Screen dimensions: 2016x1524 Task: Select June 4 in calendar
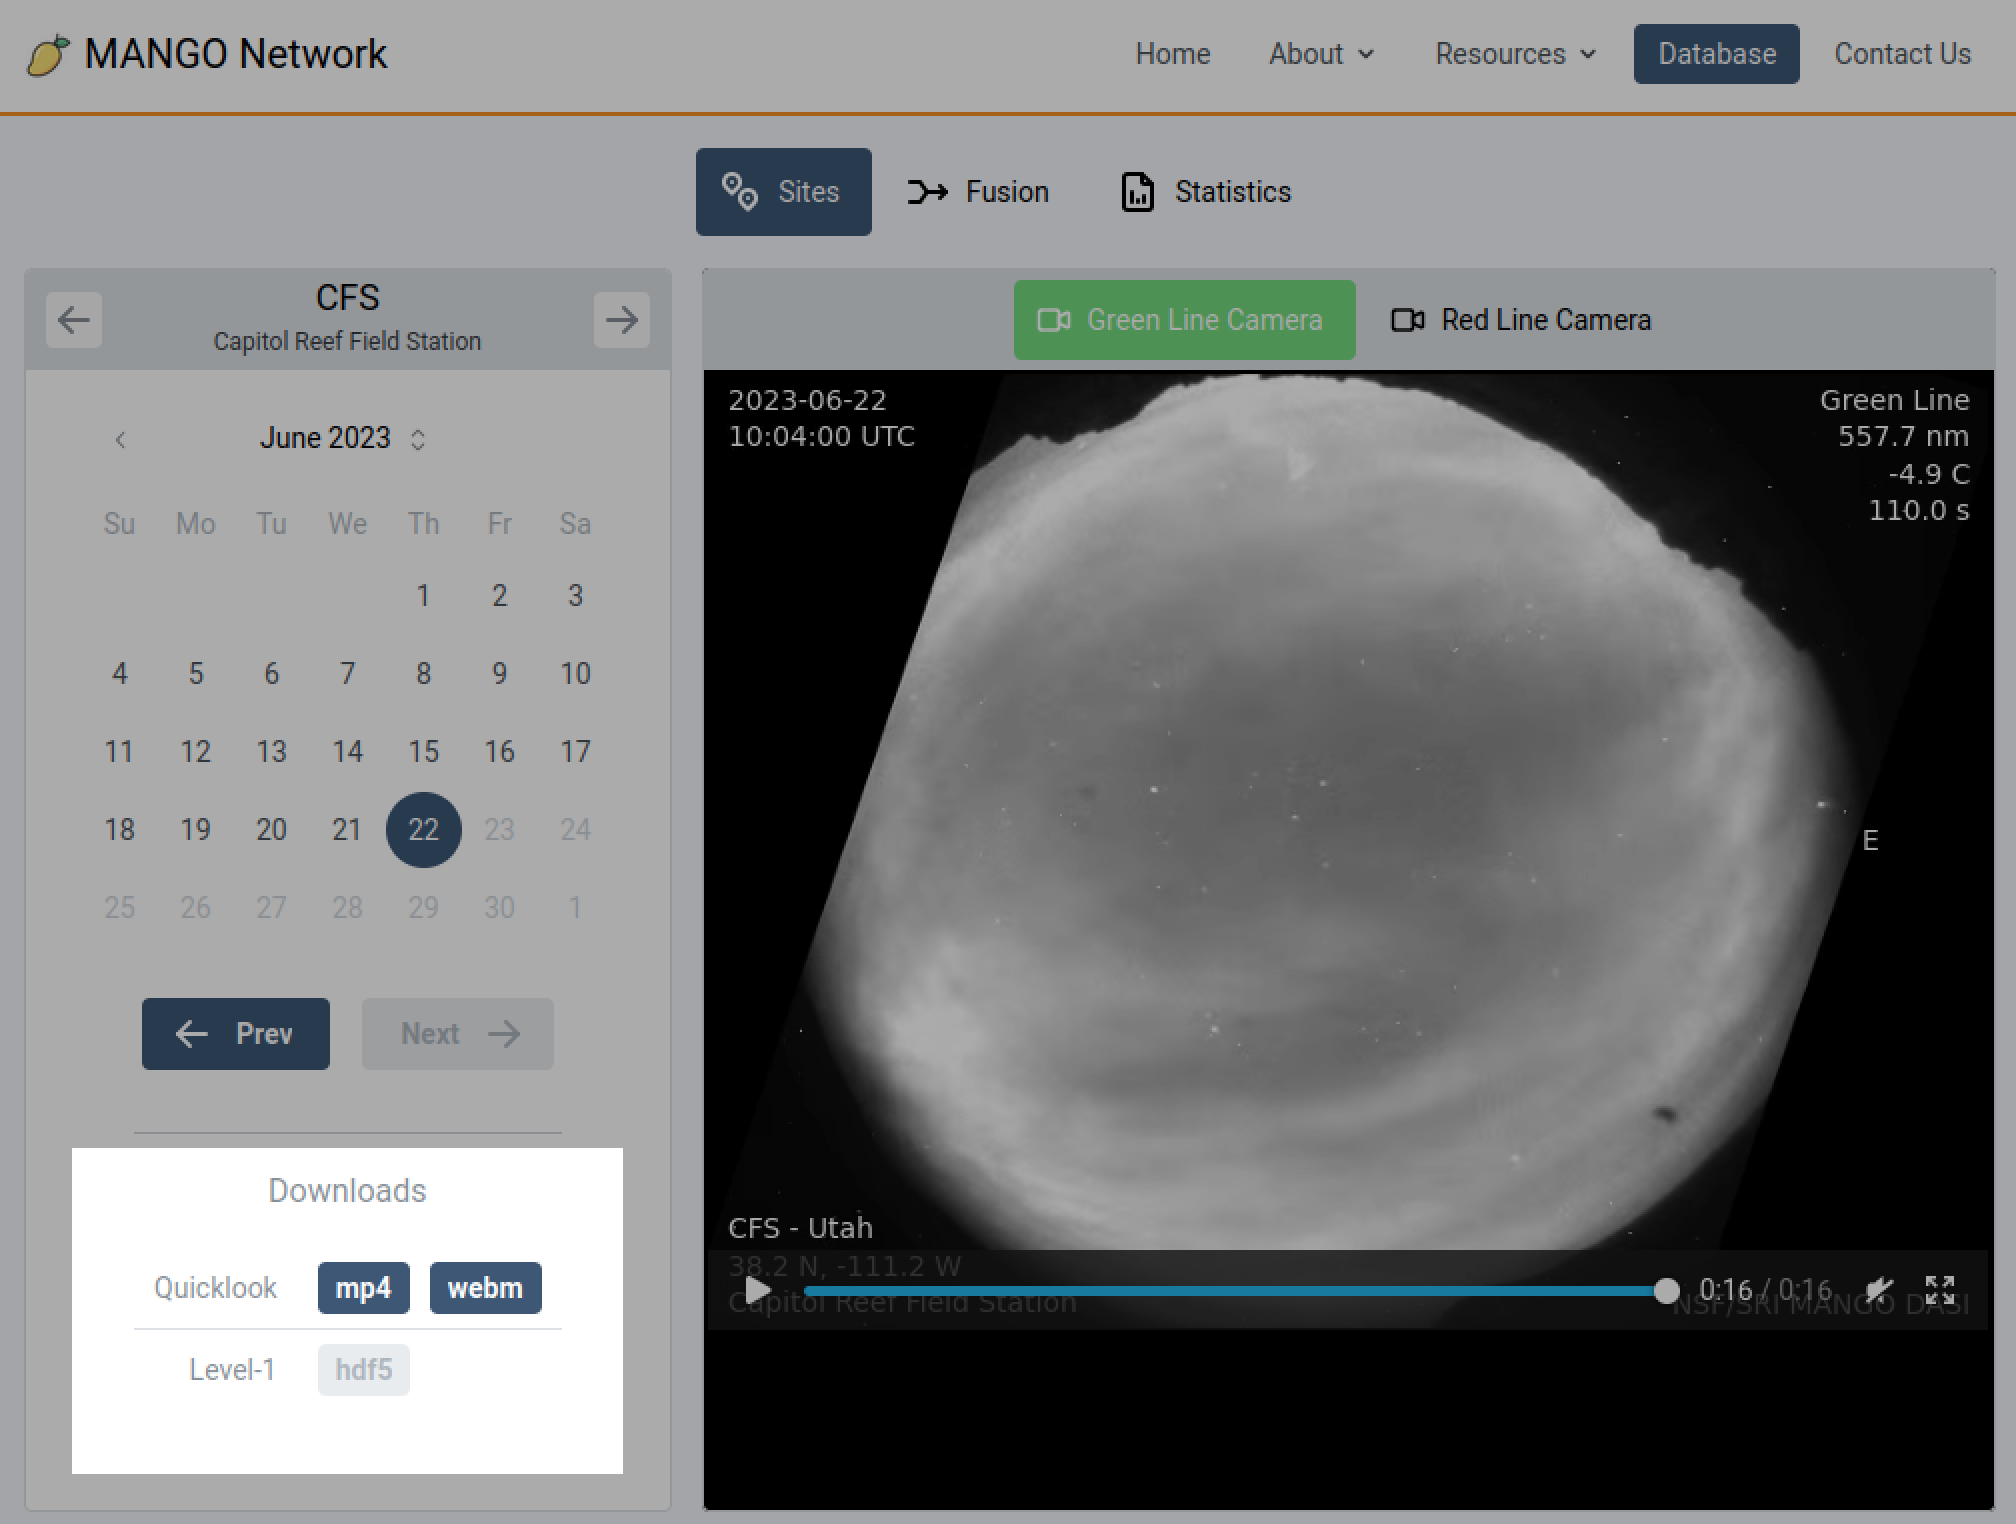[119, 674]
